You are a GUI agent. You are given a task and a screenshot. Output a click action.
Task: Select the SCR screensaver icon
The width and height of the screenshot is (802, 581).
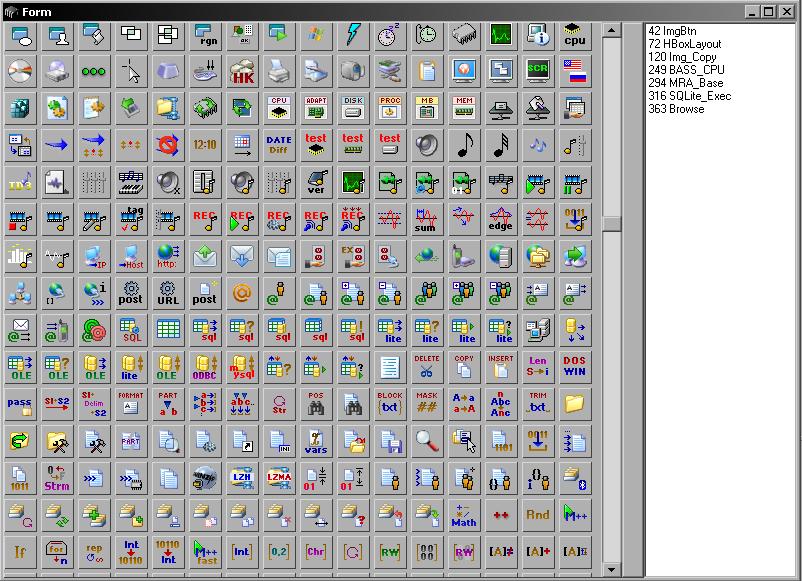[x=538, y=72]
